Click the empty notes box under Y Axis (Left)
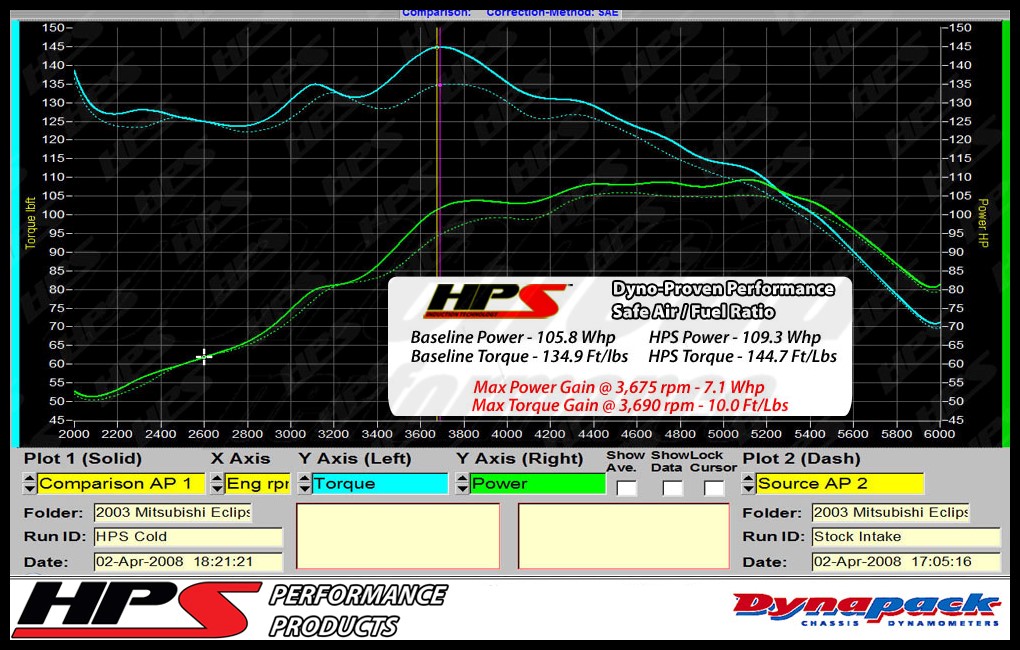Viewport: 1020px width, 650px height. [x=398, y=536]
